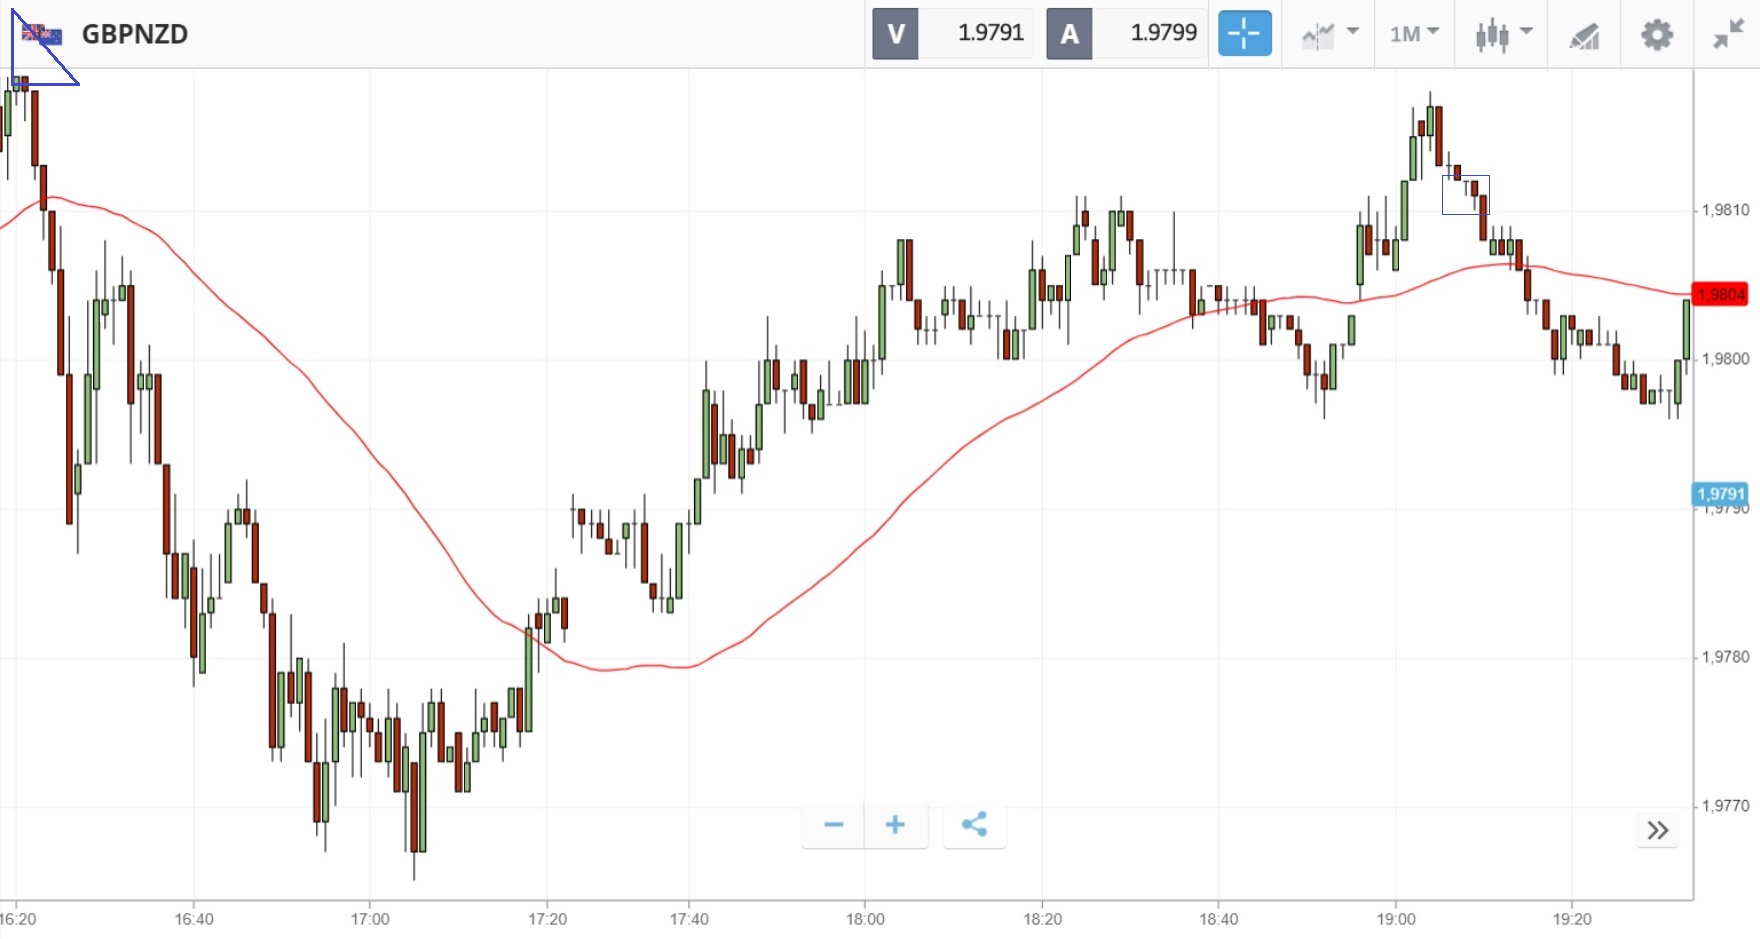Screen dimensions: 1760x939
Task: Click the 1.9799 buy price value
Action: coord(1163,33)
